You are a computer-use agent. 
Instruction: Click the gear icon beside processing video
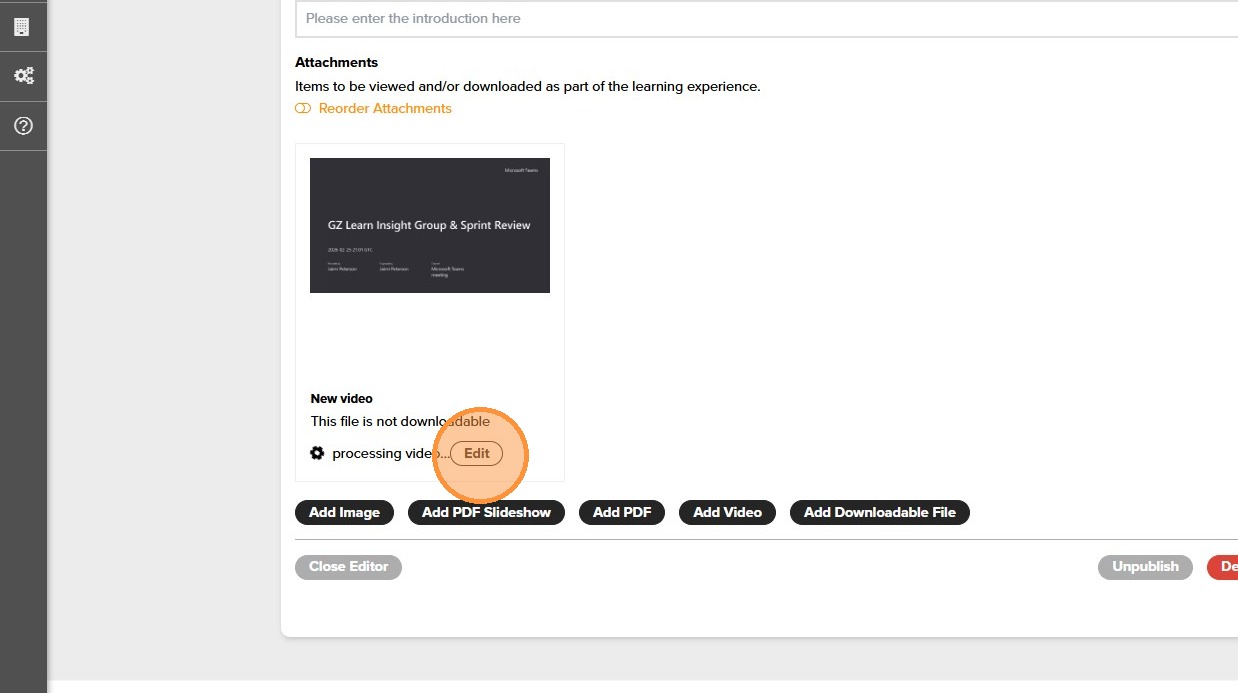317,453
